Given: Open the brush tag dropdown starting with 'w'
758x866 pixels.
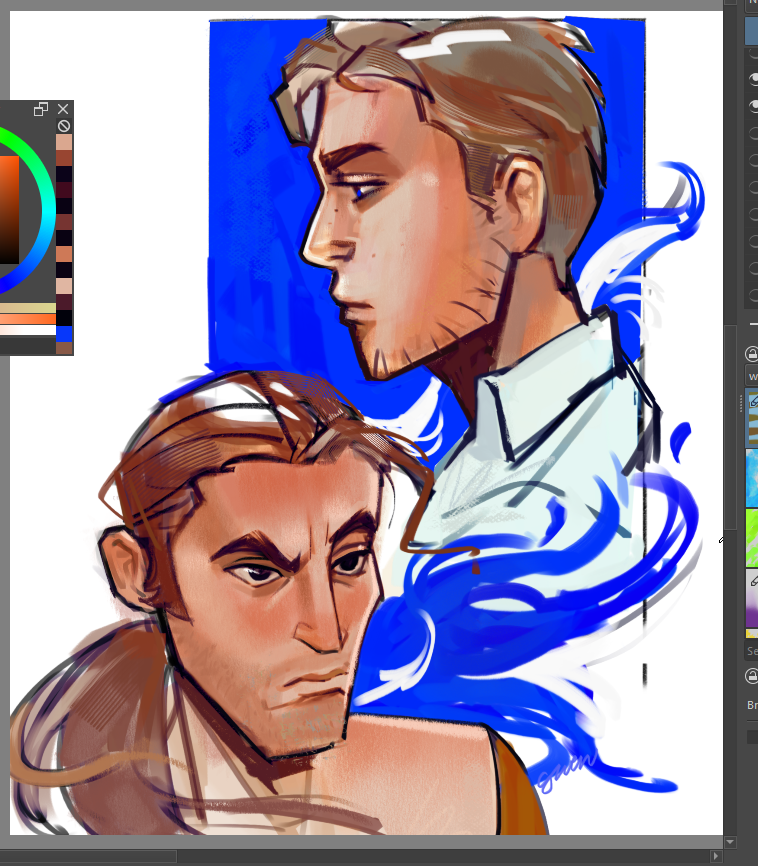Looking at the screenshot, I should point(752,377).
